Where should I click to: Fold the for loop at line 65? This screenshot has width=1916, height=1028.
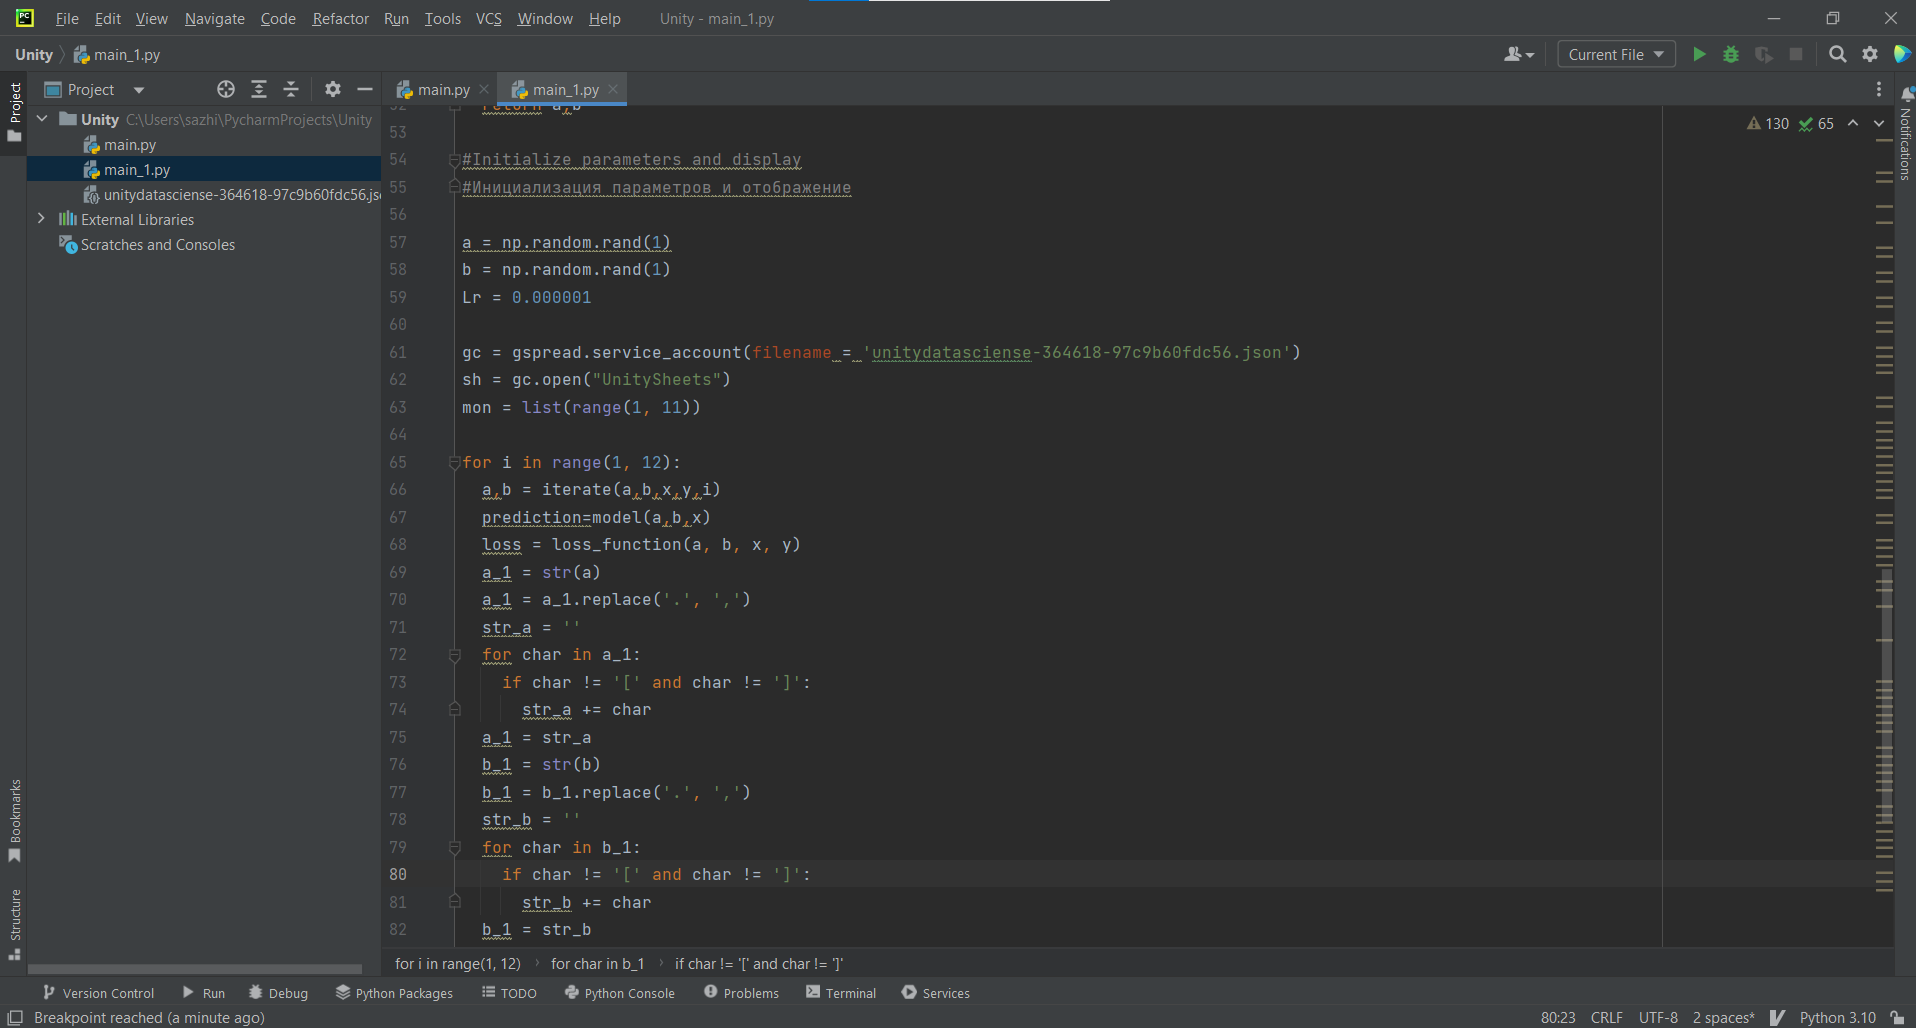tap(455, 462)
